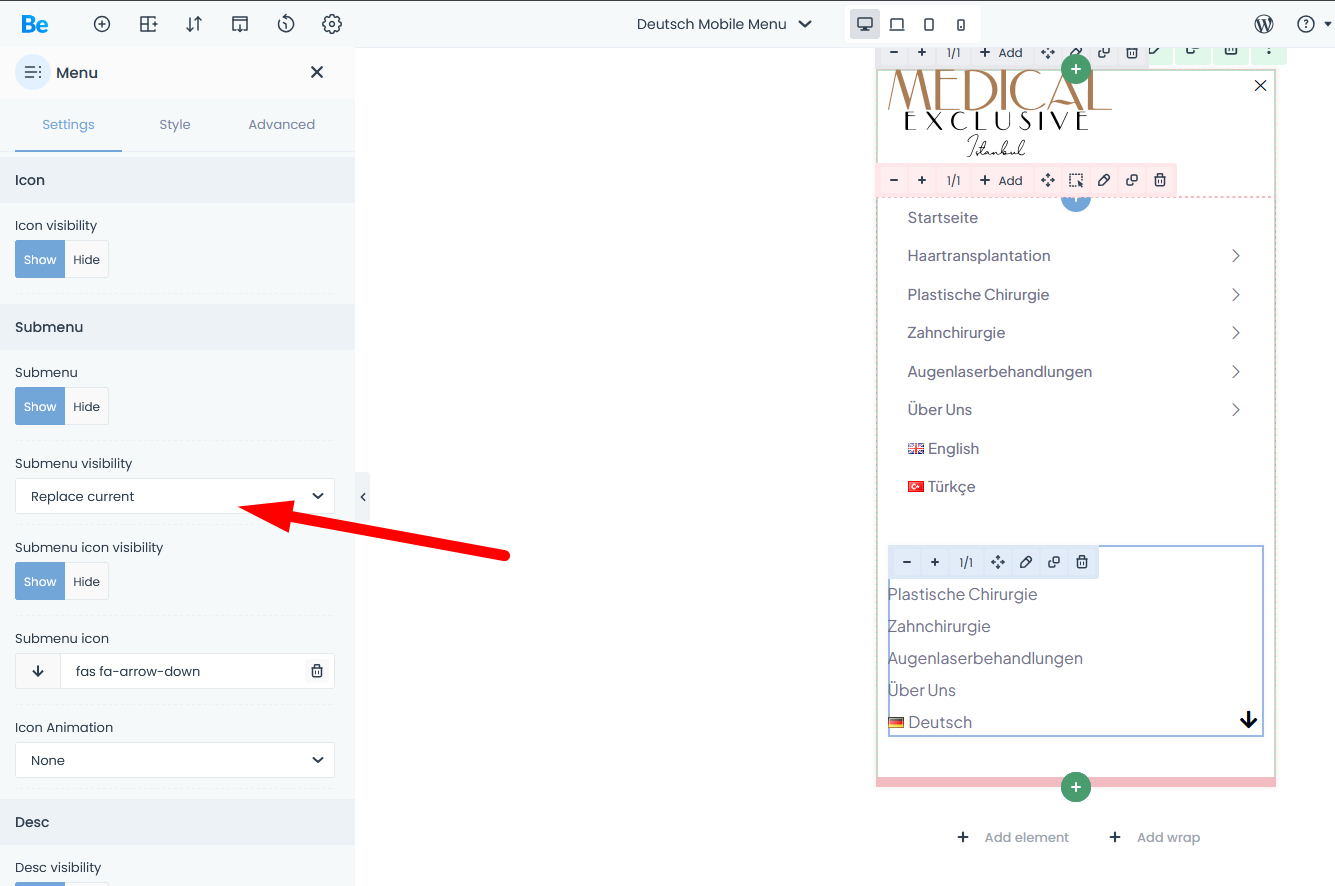This screenshot has width=1335, height=886.
Task: Open the settings gear in top toolbar
Action: [x=332, y=24]
